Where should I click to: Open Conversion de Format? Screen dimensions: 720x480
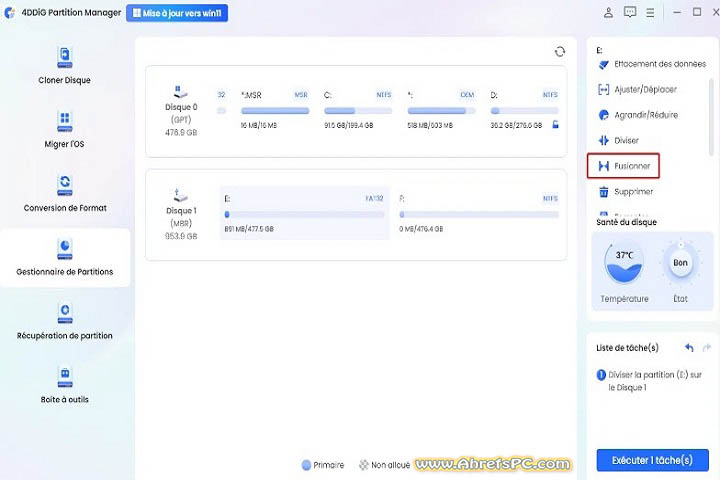(65, 193)
